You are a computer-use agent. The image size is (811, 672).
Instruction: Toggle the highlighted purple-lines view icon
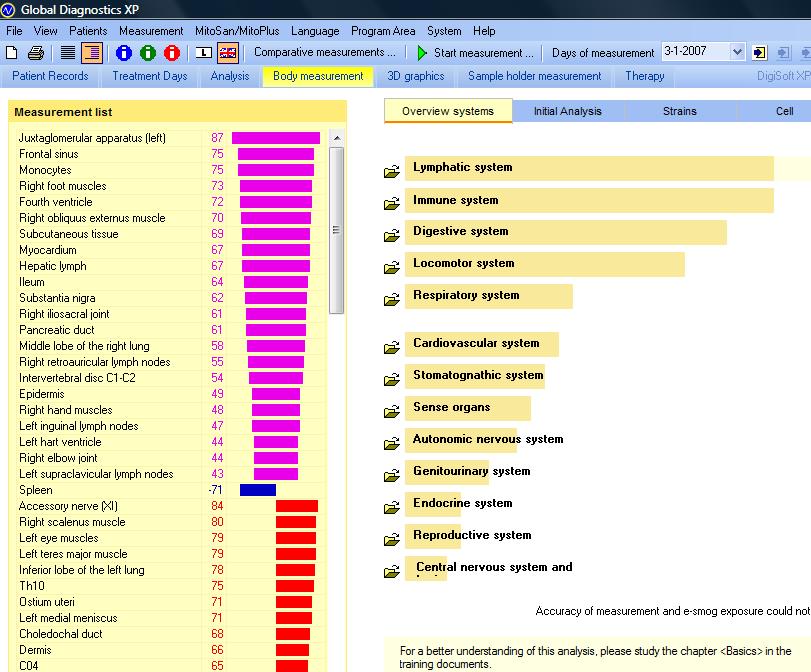pyautogui.click(x=92, y=53)
